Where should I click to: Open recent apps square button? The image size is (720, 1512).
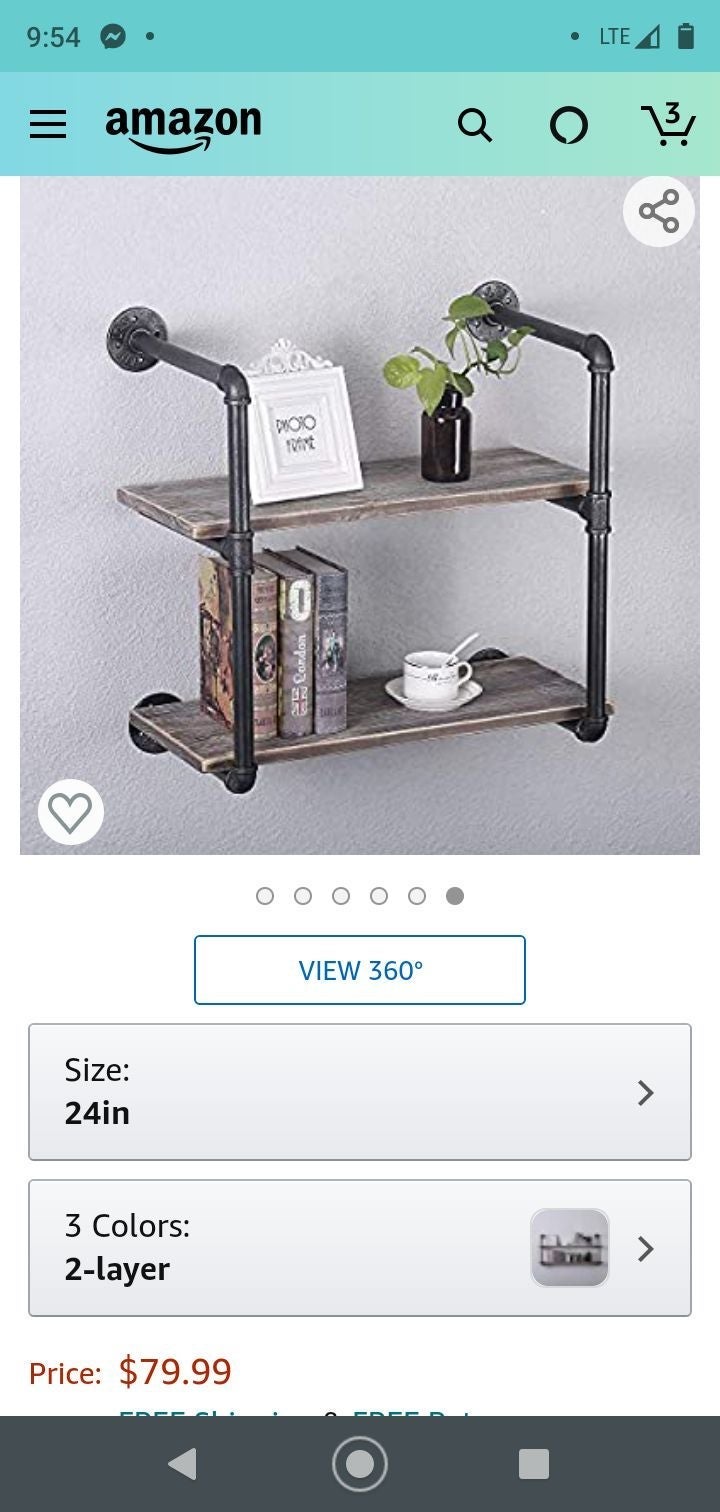[x=534, y=1464]
